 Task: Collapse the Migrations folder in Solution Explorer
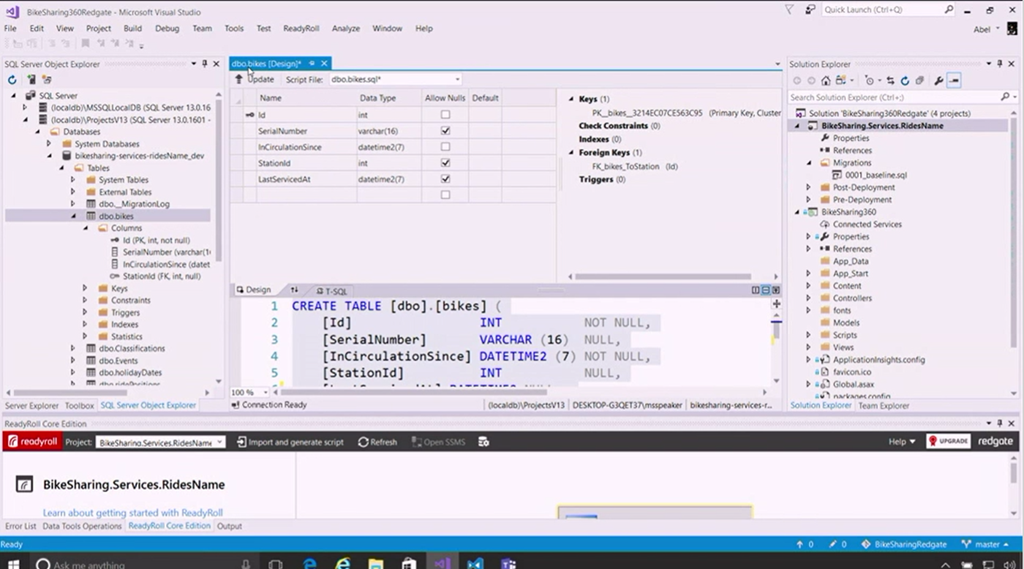coord(810,162)
